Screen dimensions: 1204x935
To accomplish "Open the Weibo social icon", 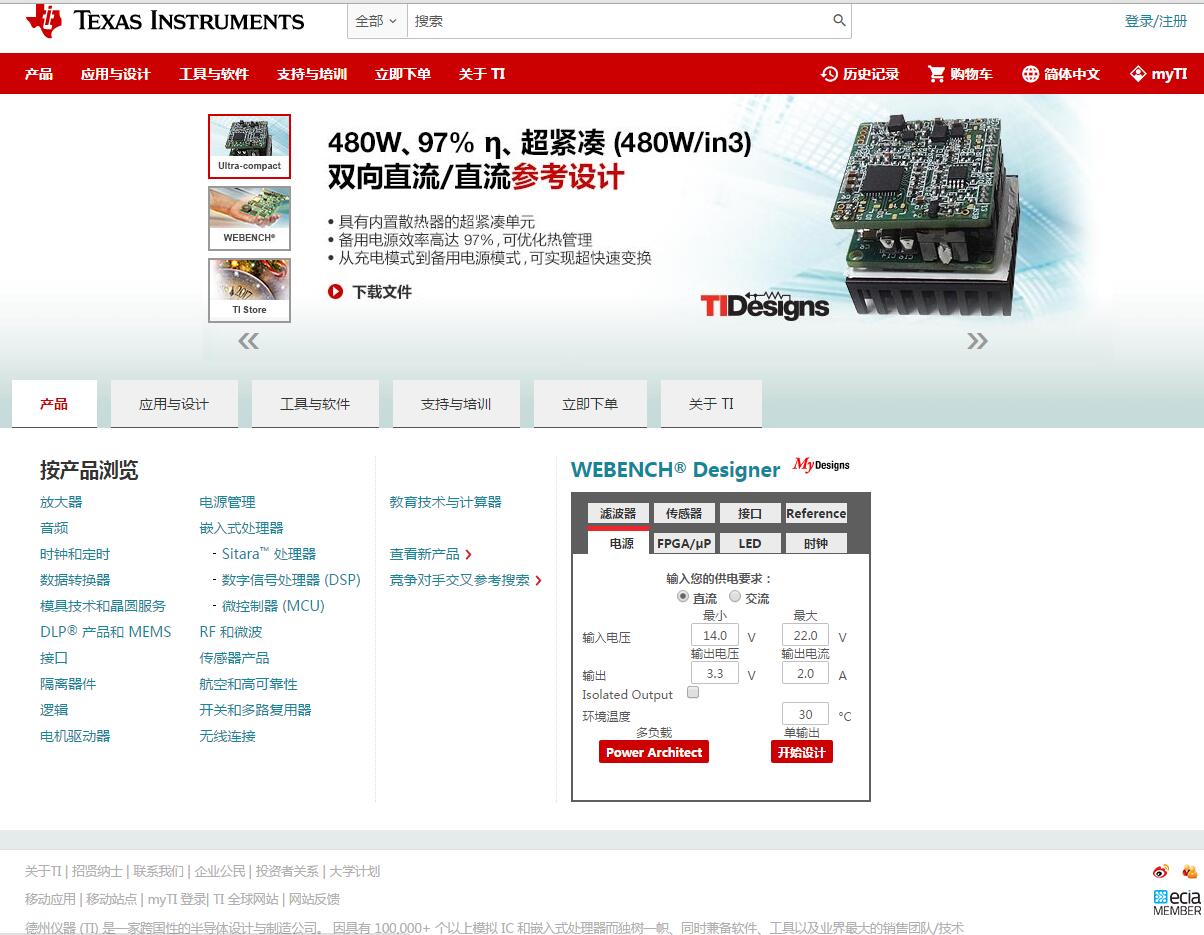I will pos(1161,872).
